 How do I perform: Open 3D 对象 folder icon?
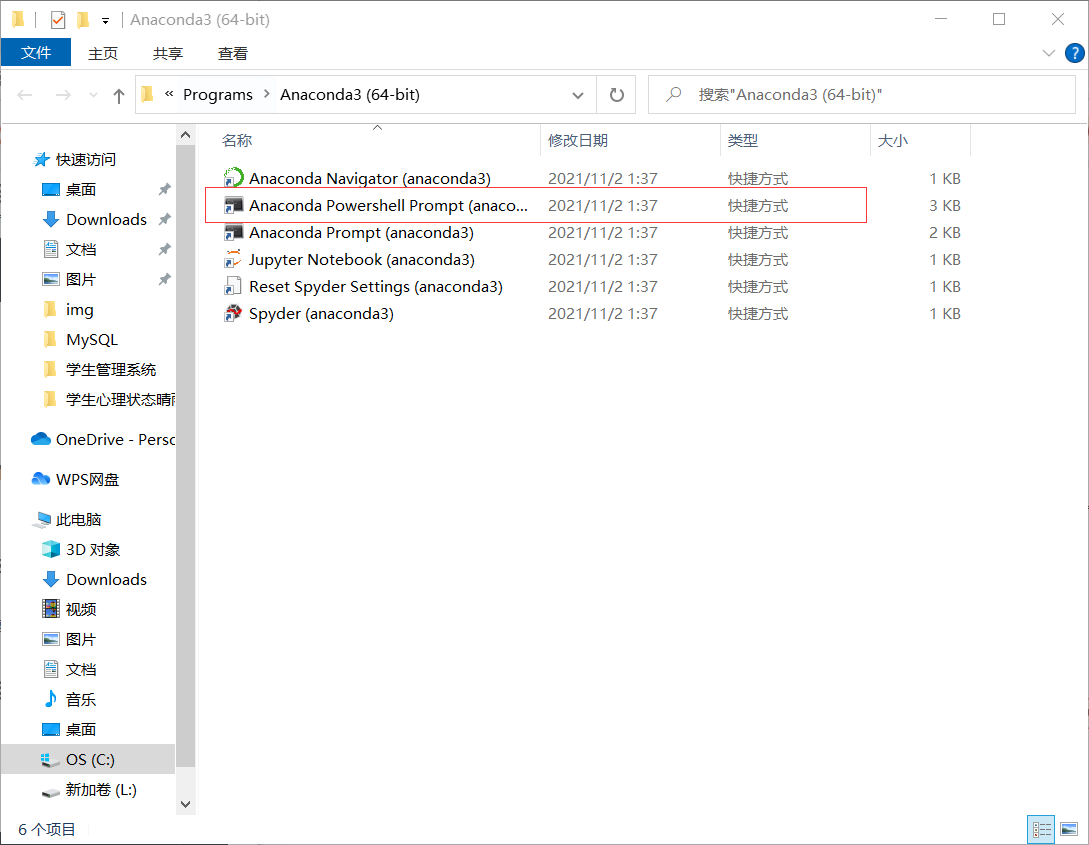tap(51, 549)
